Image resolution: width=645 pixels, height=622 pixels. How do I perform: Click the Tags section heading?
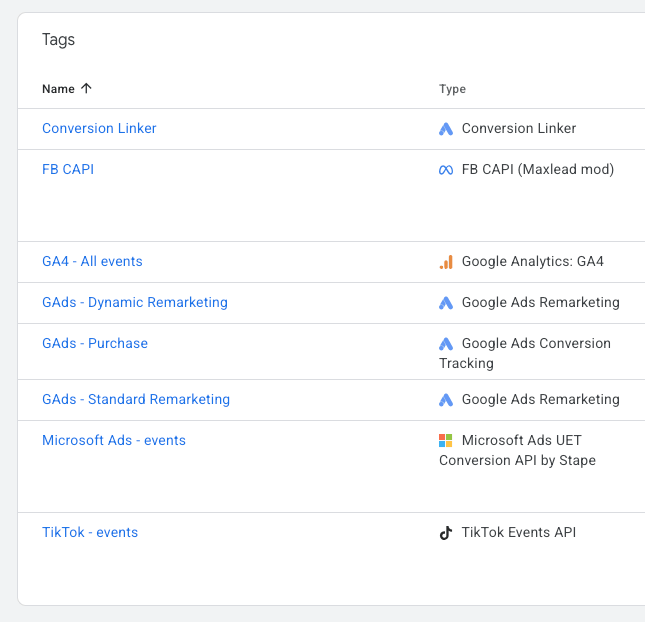pos(58,40)
